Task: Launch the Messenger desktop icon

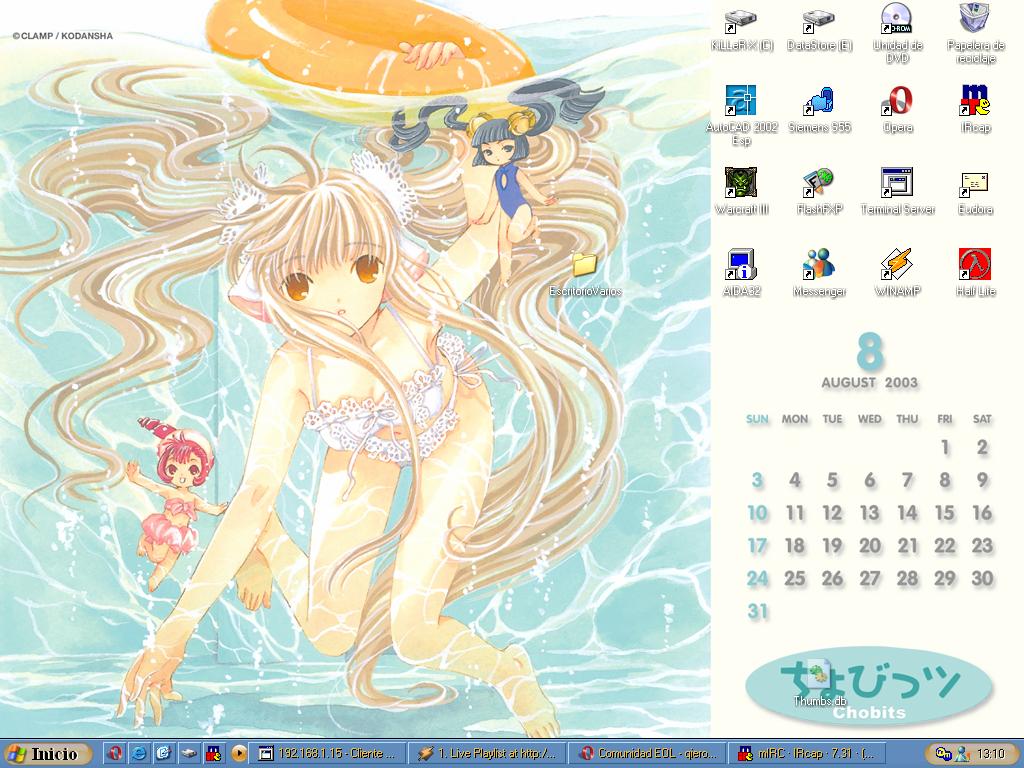Action: pyautogui.click(x=819, y=273)
